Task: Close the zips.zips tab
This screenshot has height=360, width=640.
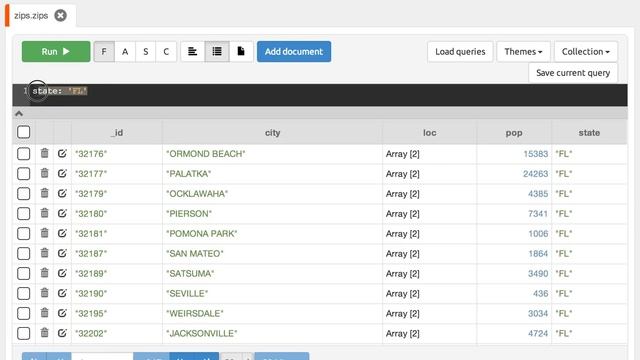Action: pos(60,16)
